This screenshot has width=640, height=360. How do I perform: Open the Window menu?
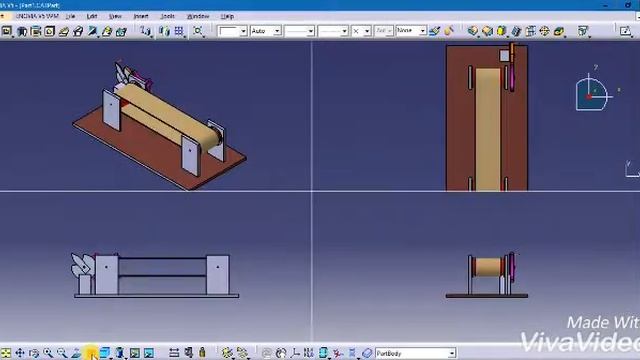point(198,16)
